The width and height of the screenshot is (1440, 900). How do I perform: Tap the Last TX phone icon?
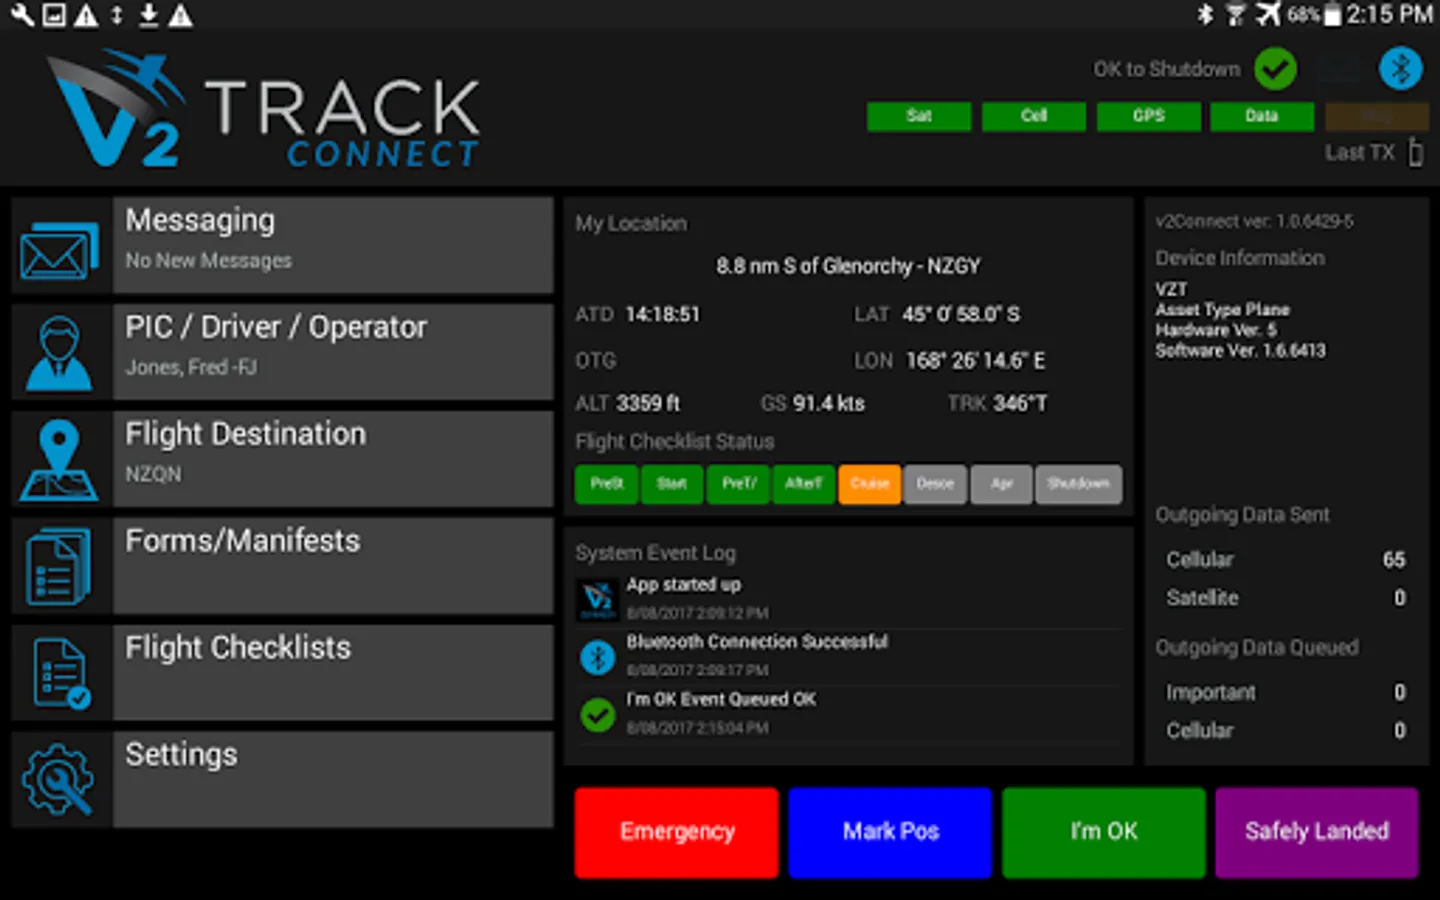click(1415, 152)
